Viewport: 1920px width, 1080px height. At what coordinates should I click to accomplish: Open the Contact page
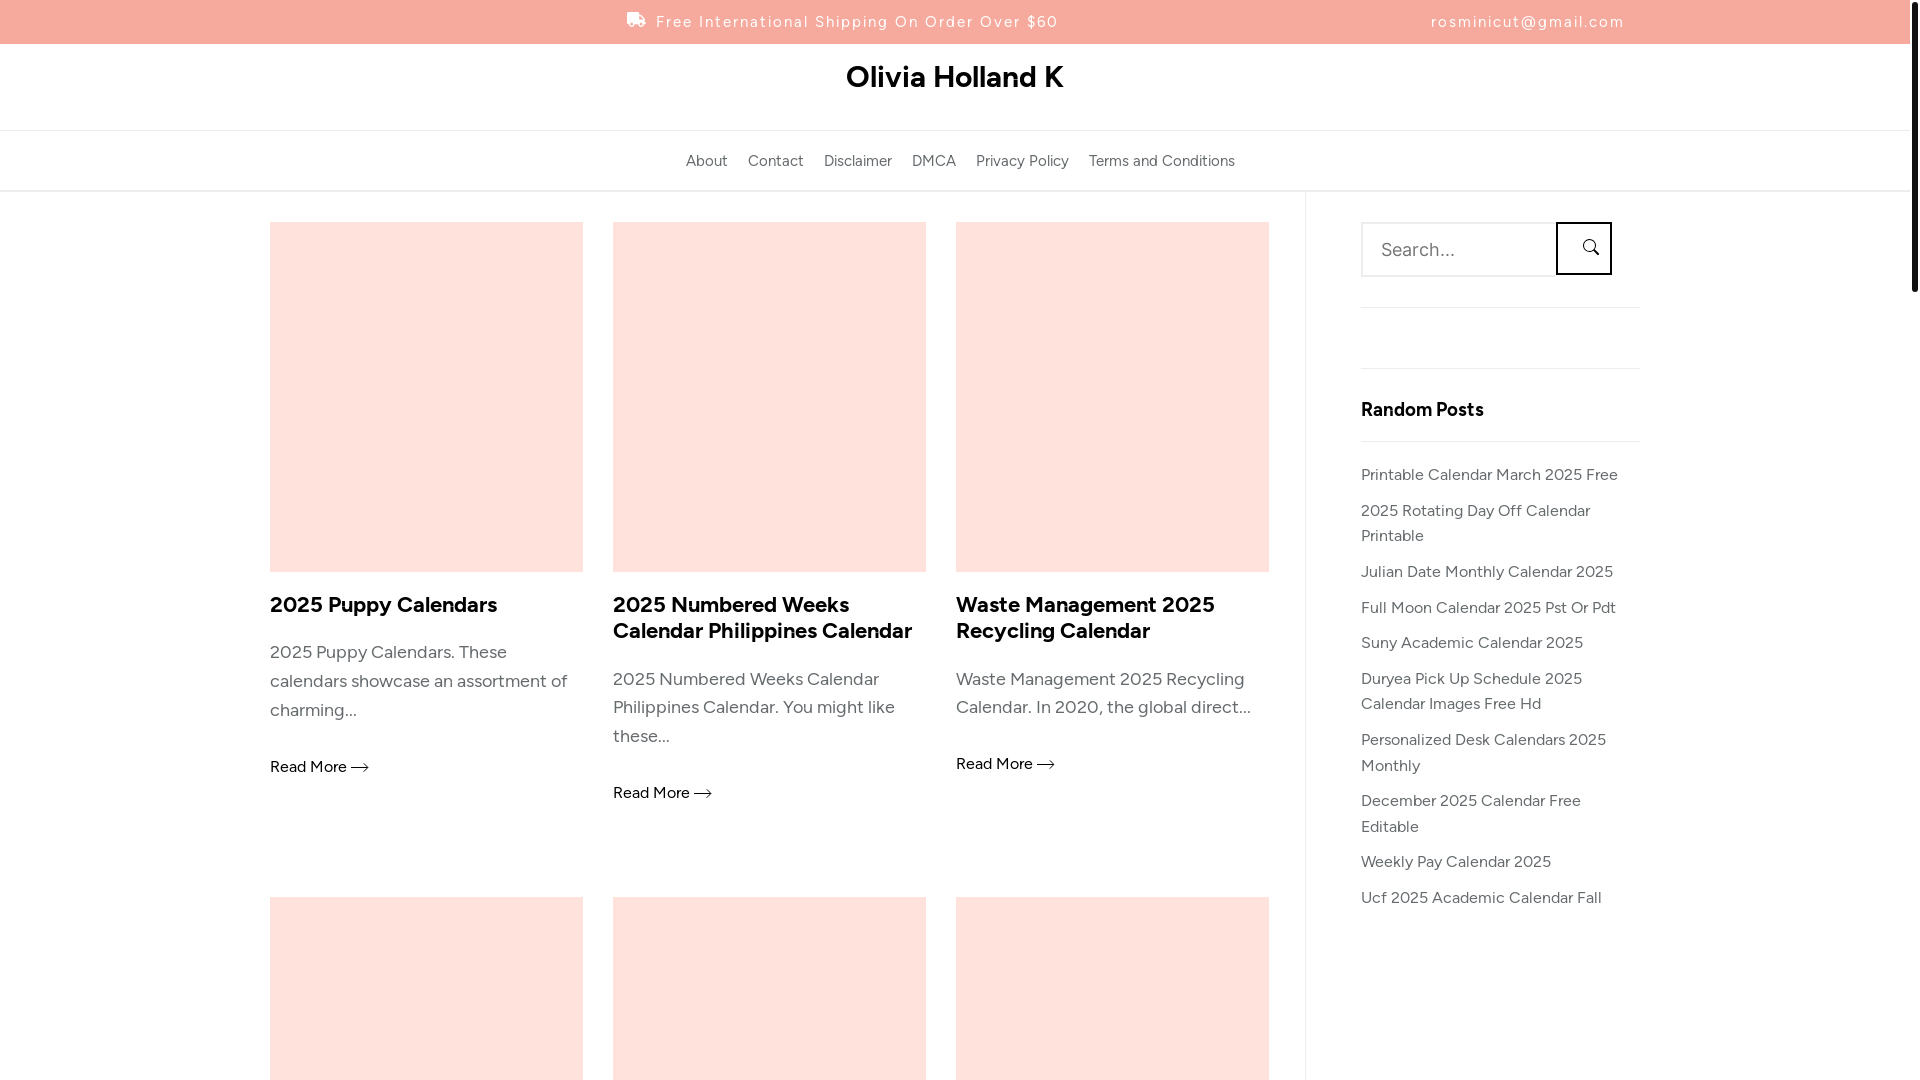tap(775, 161)
